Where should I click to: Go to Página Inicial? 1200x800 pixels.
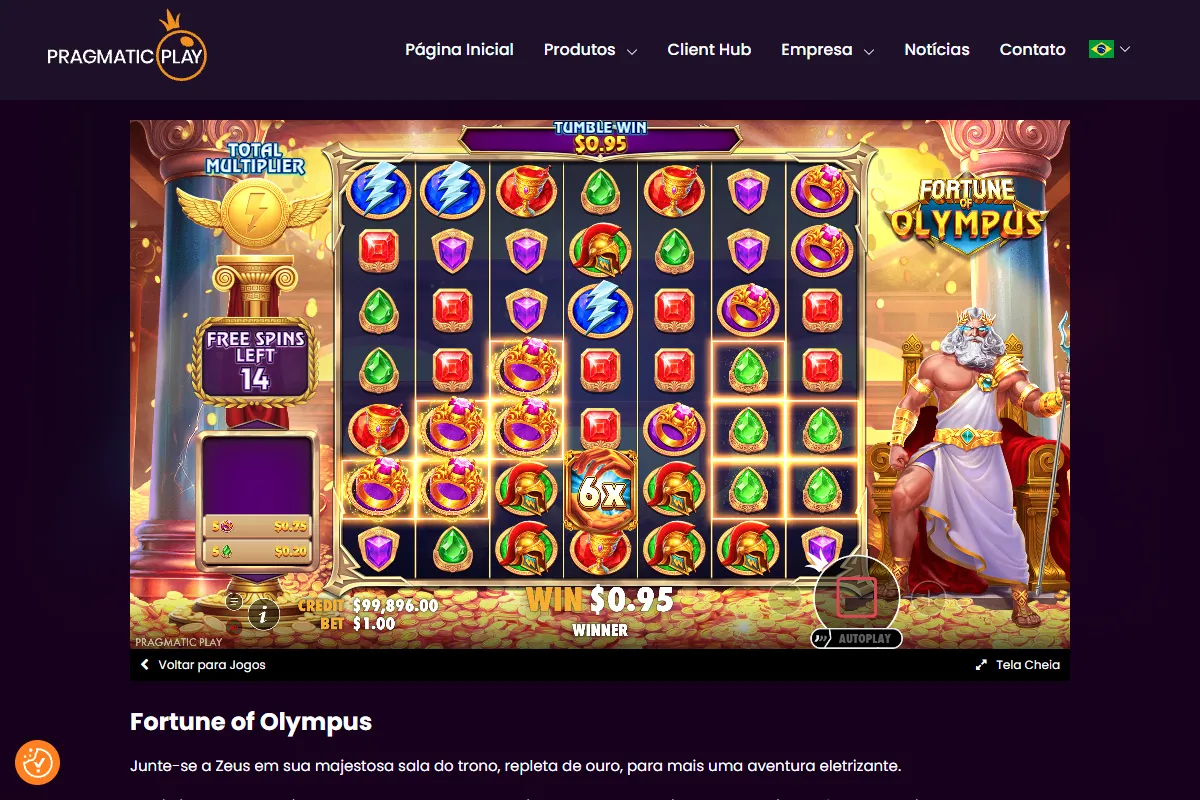click(x=459, y=49)
